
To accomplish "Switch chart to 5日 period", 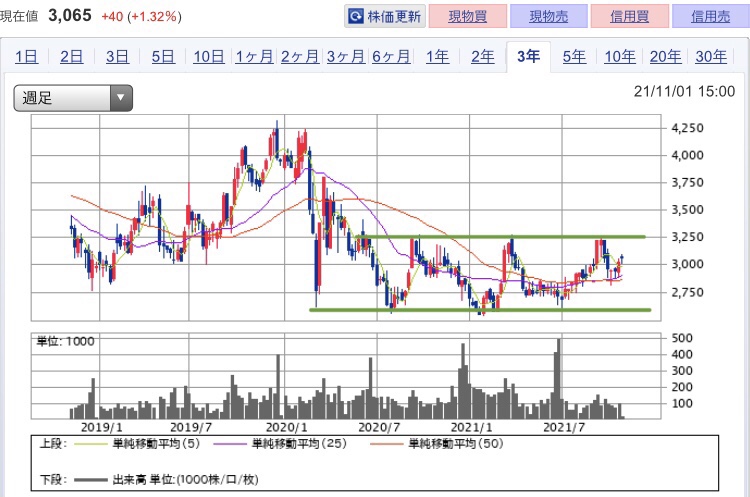I will 163,57.
